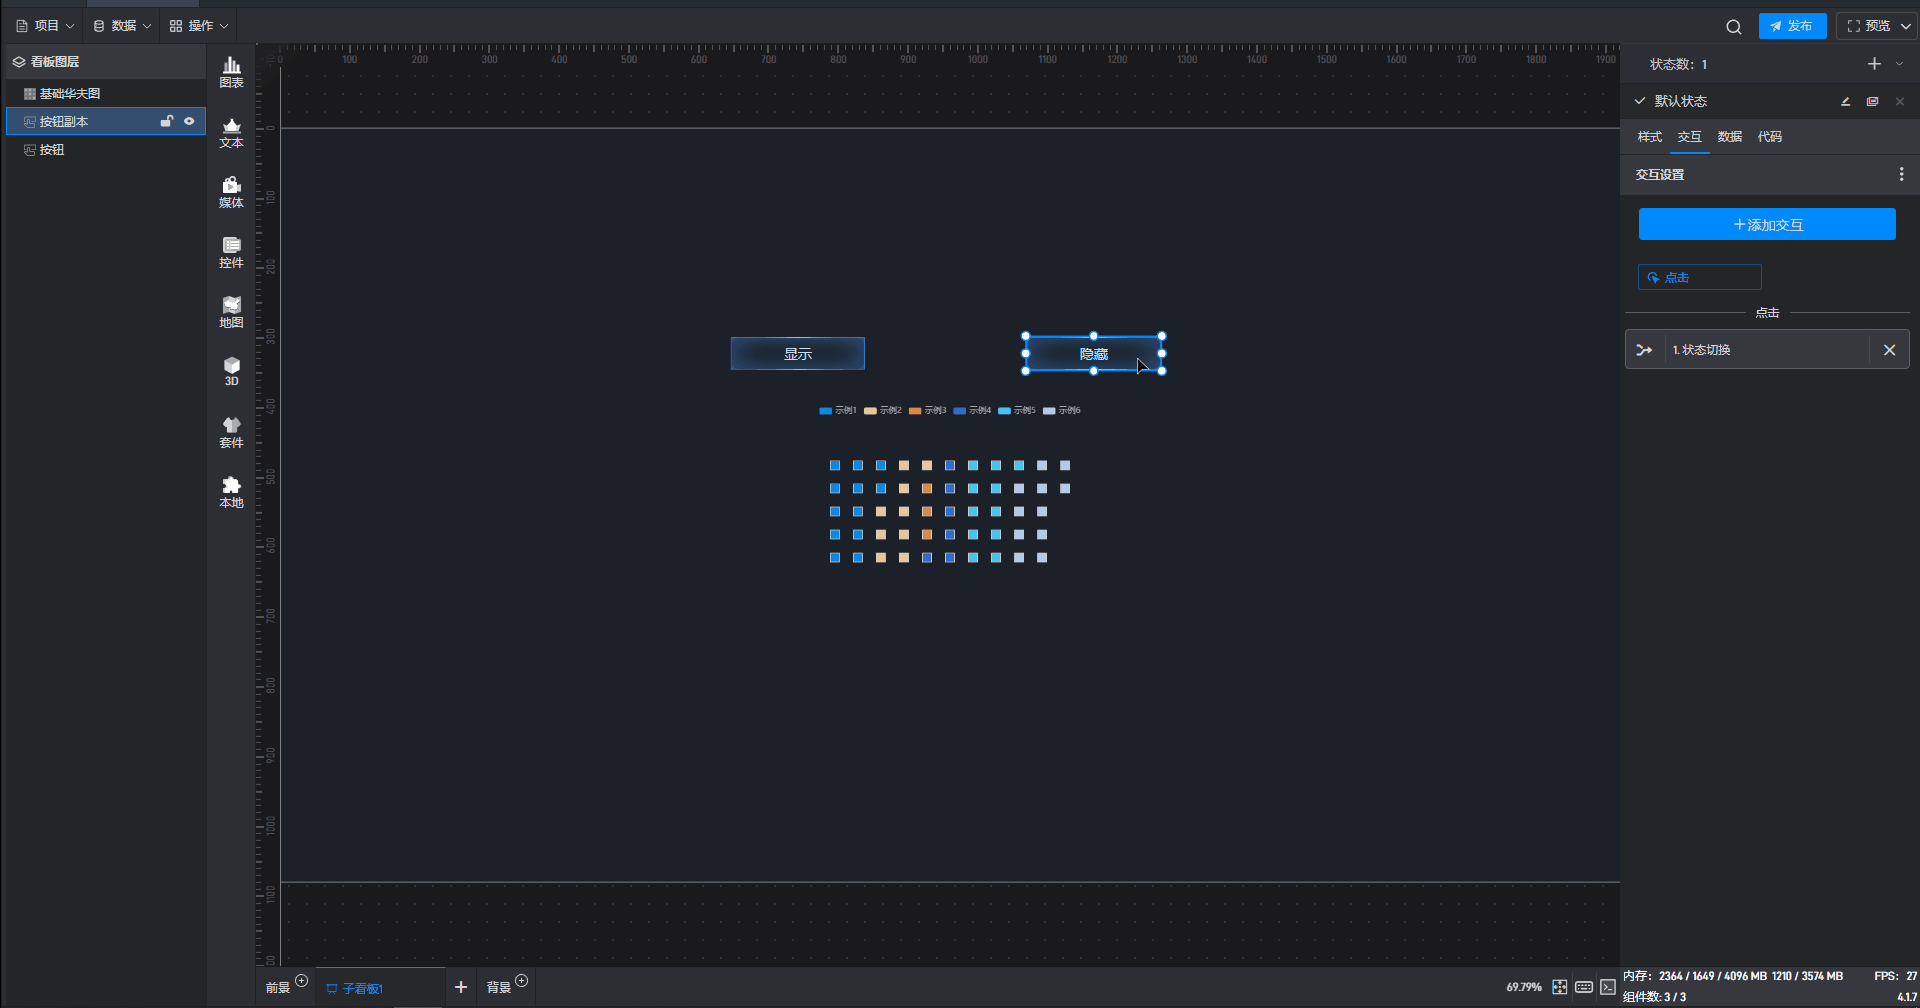The width and height of the screenshot is (1920, 1008).
Task: Click the 看板图层 layers stack icon
Action: tap(18, 62)
